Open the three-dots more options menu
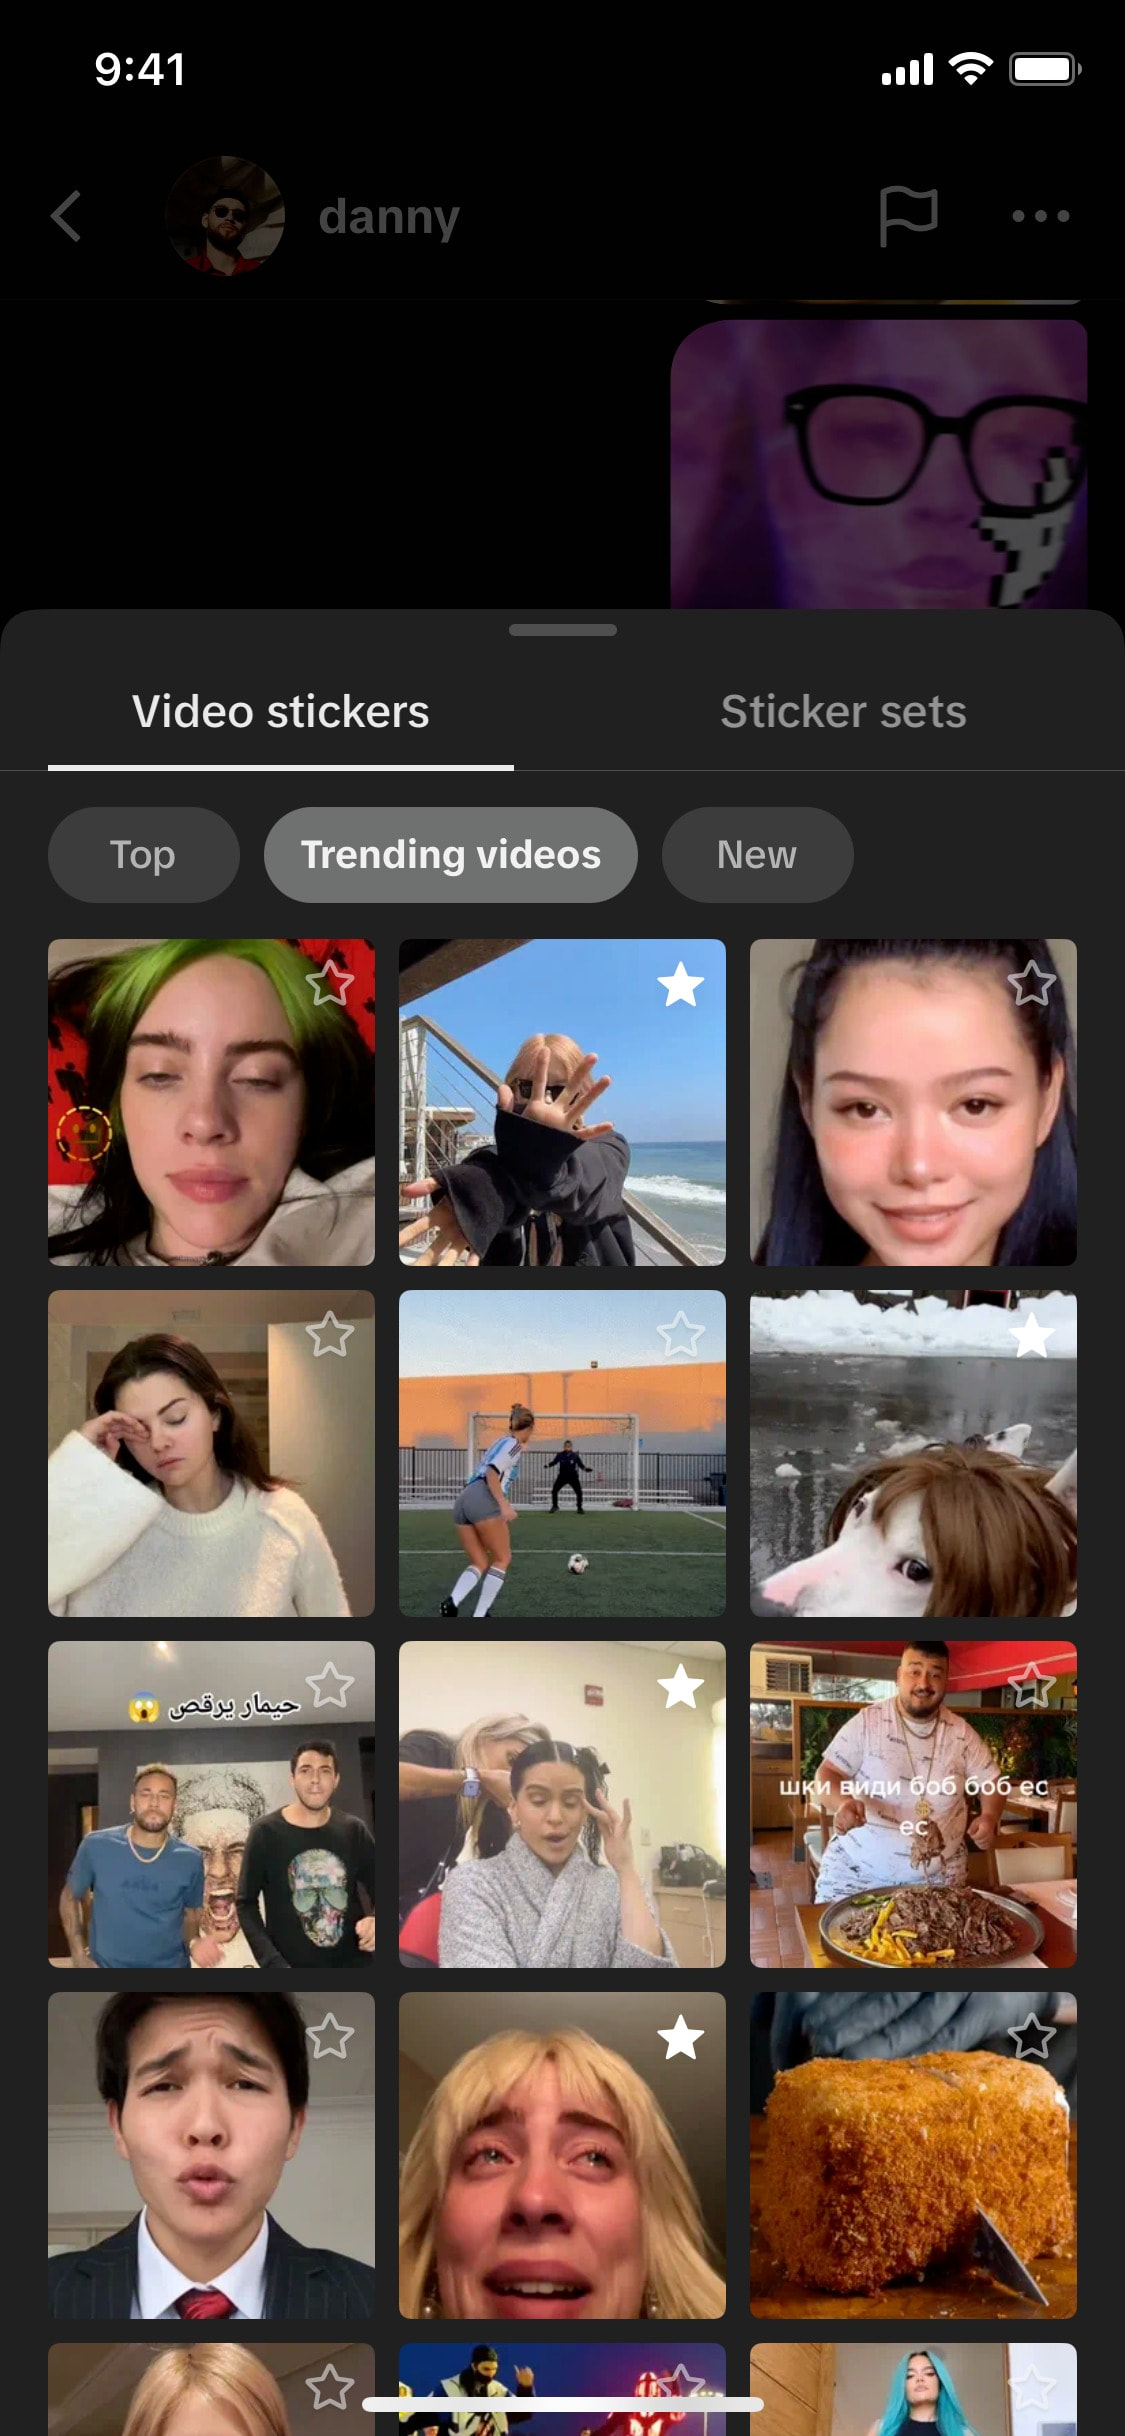Viewport: 1125px width, 2436px height. coord(1040,216)
